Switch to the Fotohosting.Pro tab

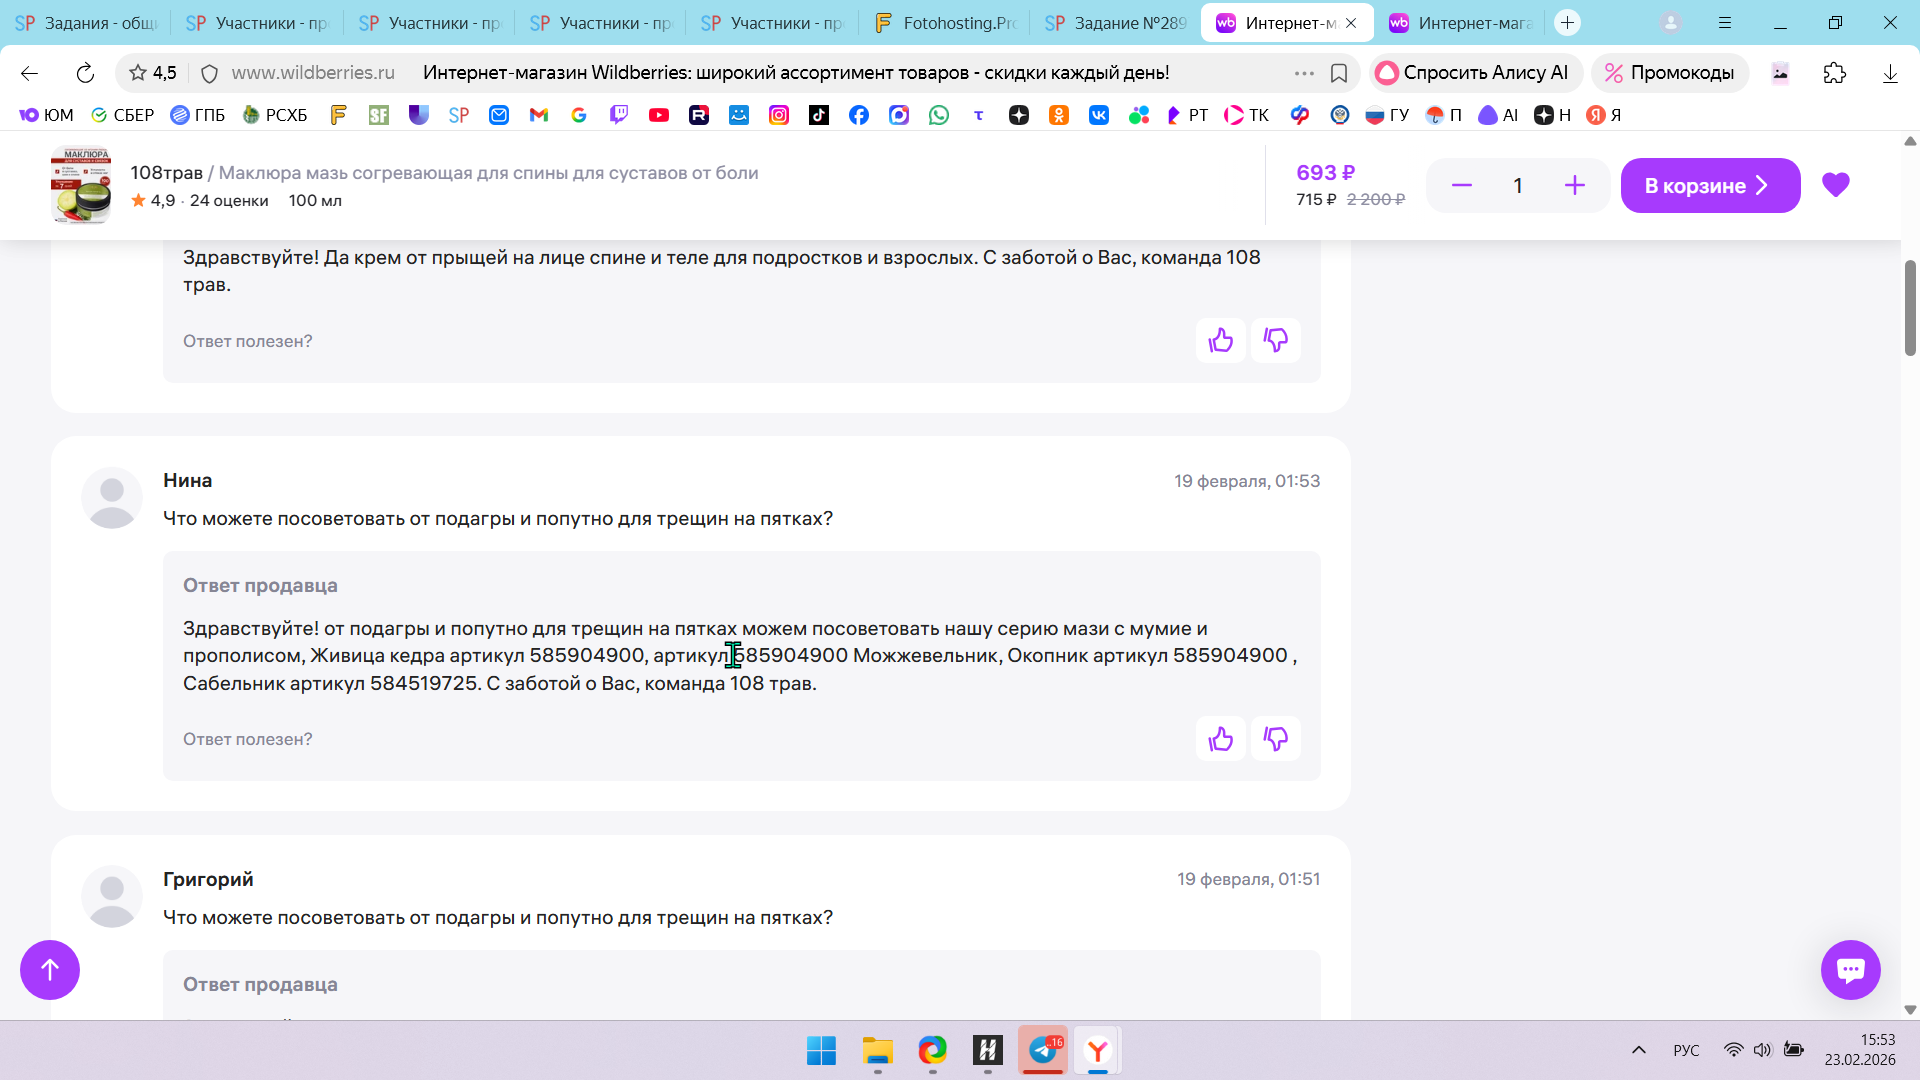point(945,23)
